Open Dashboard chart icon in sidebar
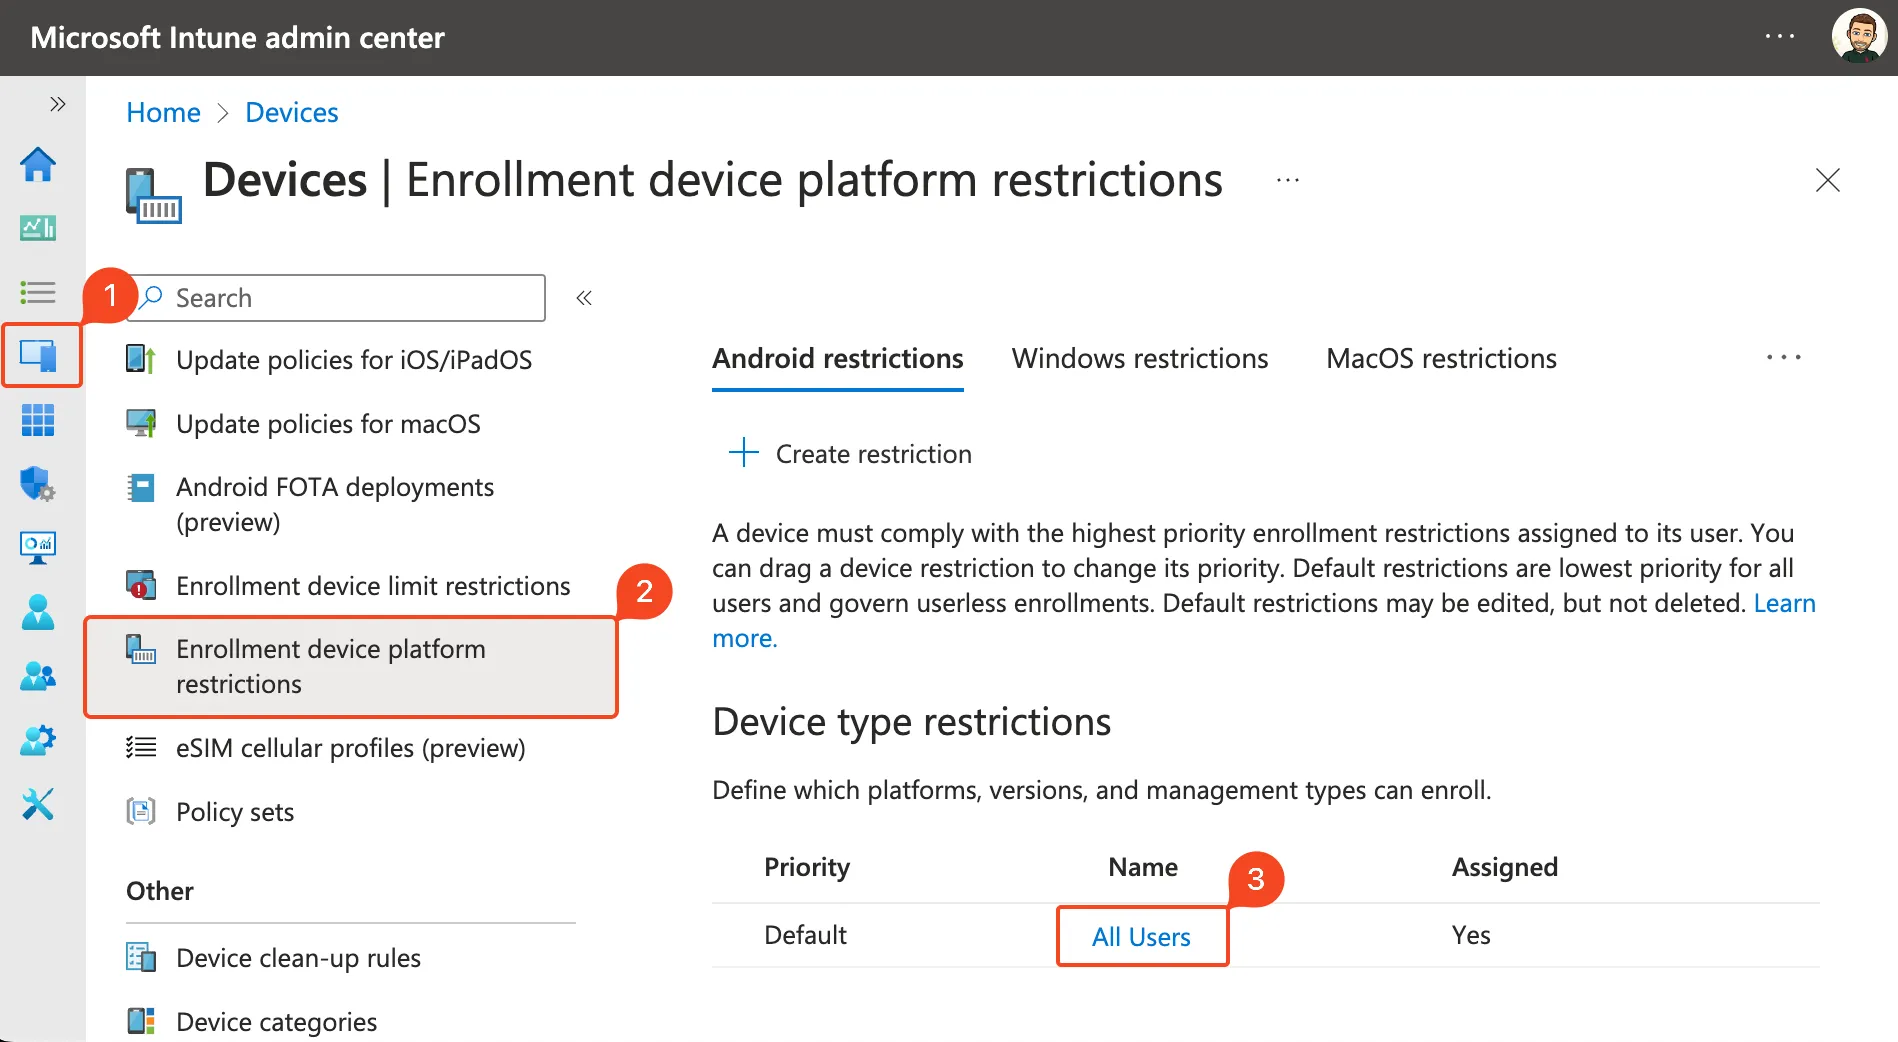The height and width of the screenshot is (1042, 1898). click(x=38, y=228)
